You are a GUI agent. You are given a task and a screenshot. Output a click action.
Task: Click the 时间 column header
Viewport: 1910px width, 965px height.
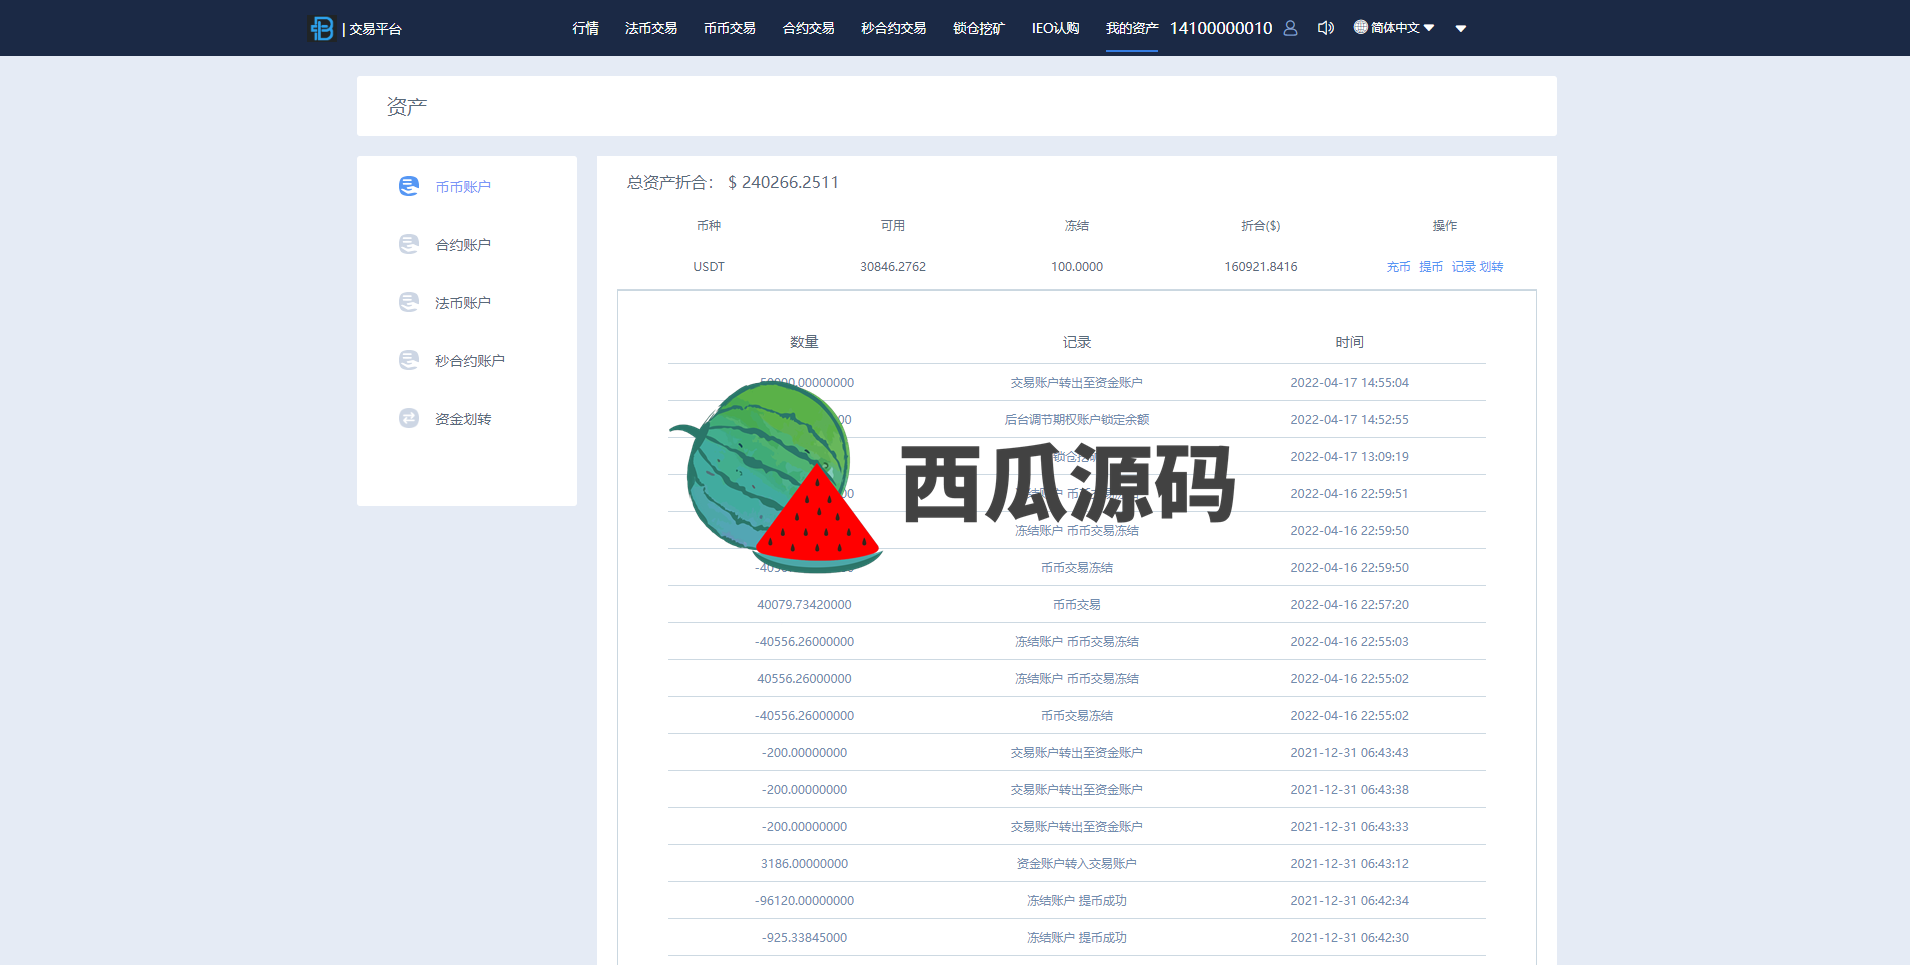[1349, 342]
